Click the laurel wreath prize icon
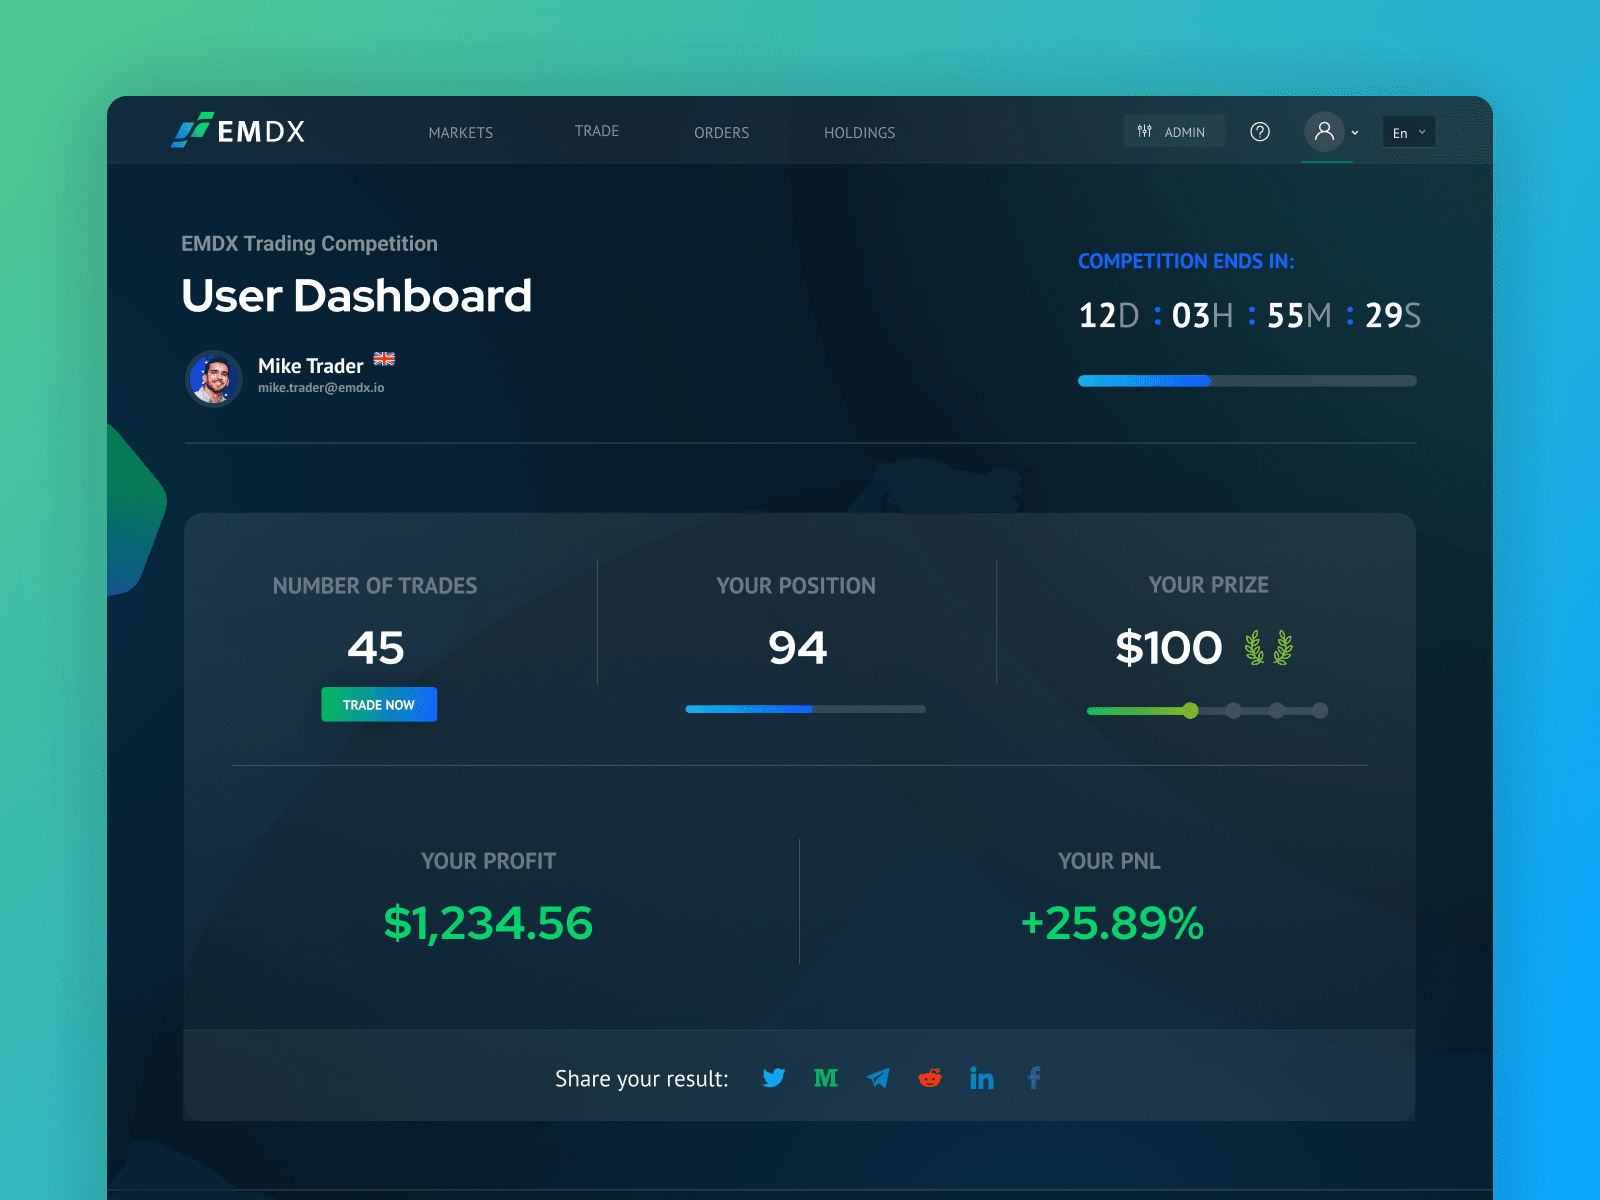This screenshot has width=1600, height=1200. pos(1268,648)
